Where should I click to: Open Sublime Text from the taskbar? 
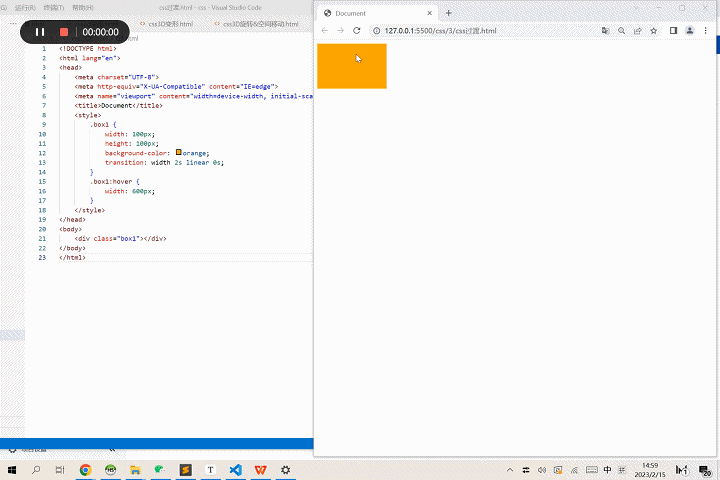pyautogui.click(x=186, y=470)
